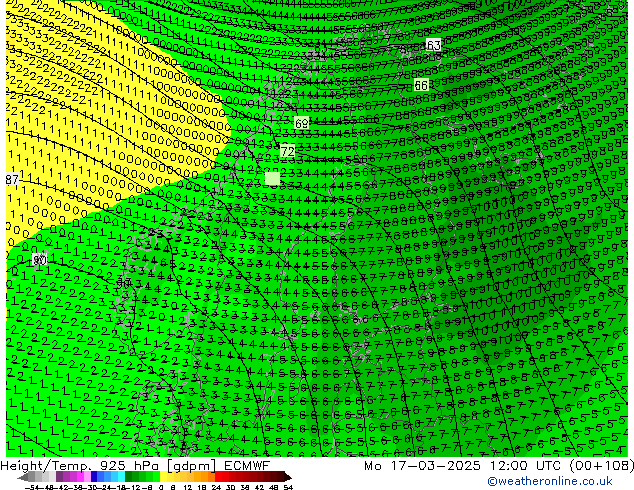Image resolution: width=634 pixels, height=490 pixels.
Task: Click the 72 height contour label
Action: 287,152
